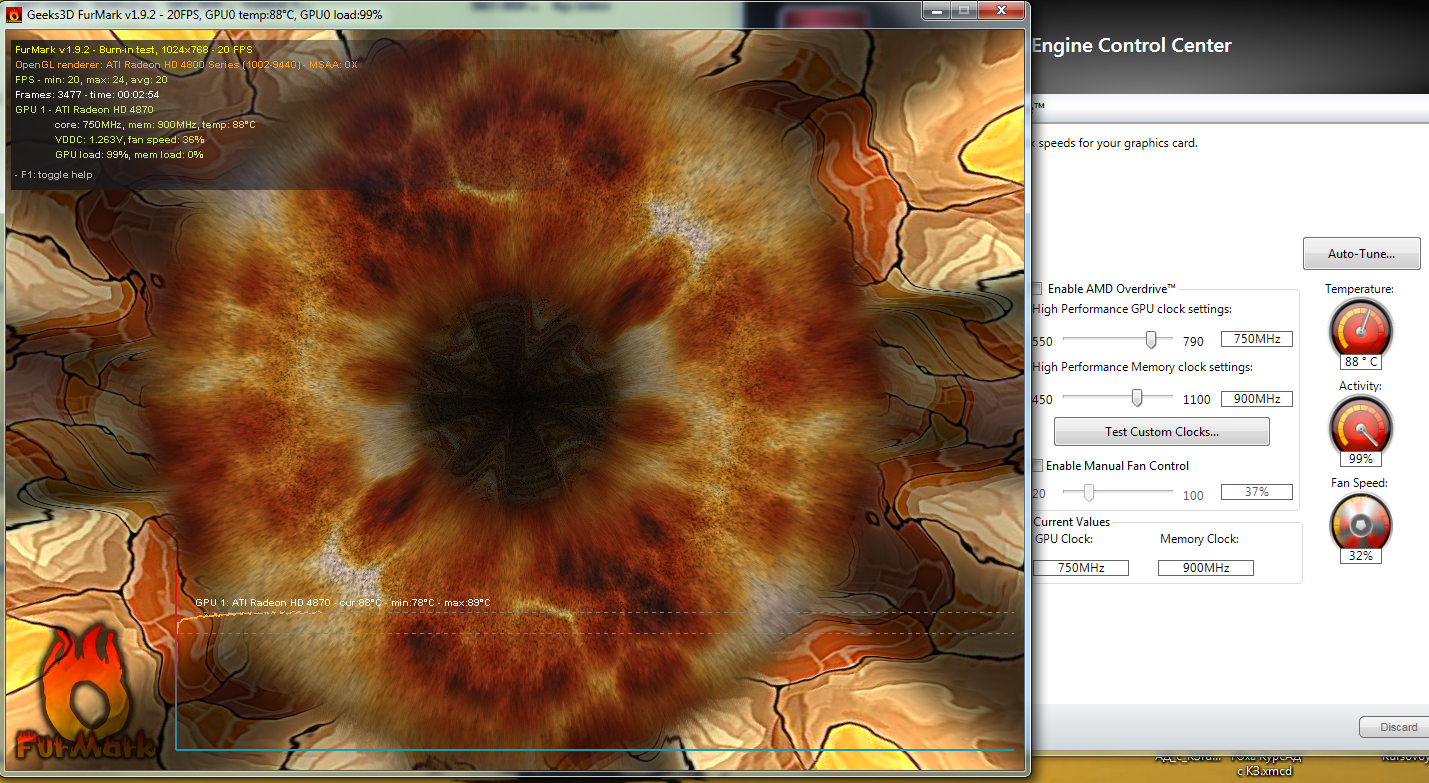Maximize the FurMark window

965,11
